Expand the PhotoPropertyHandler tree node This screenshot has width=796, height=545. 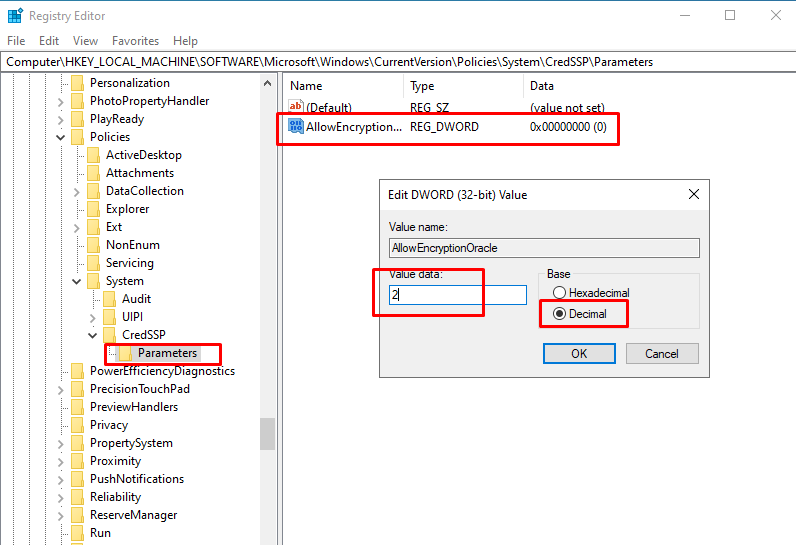coord(61,102)
